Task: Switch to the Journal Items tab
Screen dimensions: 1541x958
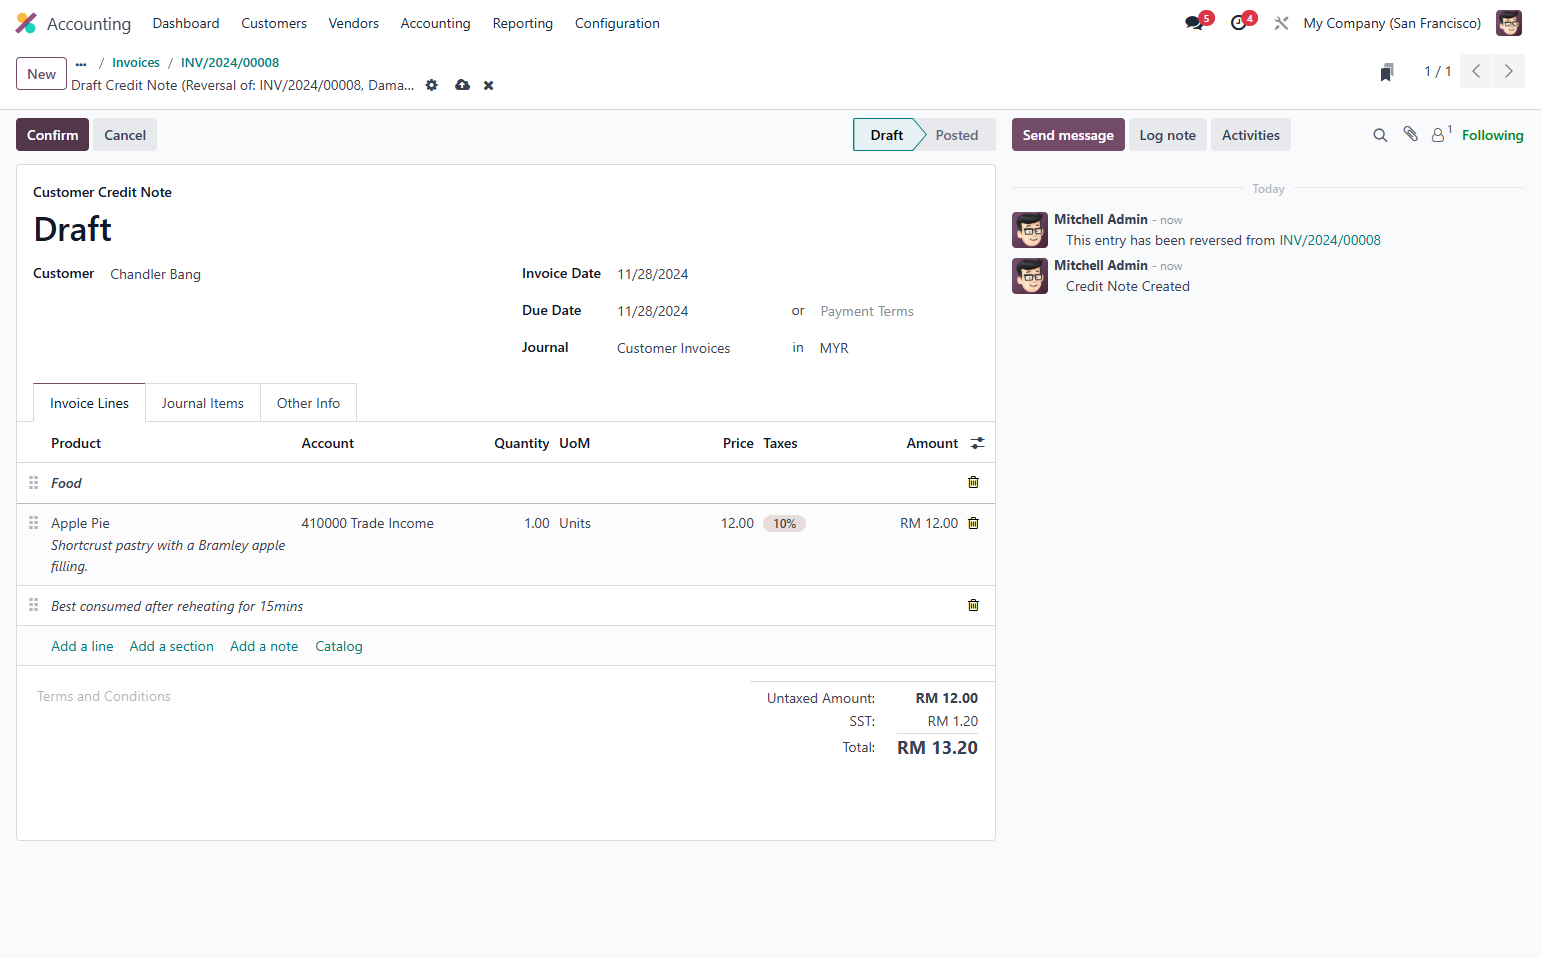Action: 203,403
